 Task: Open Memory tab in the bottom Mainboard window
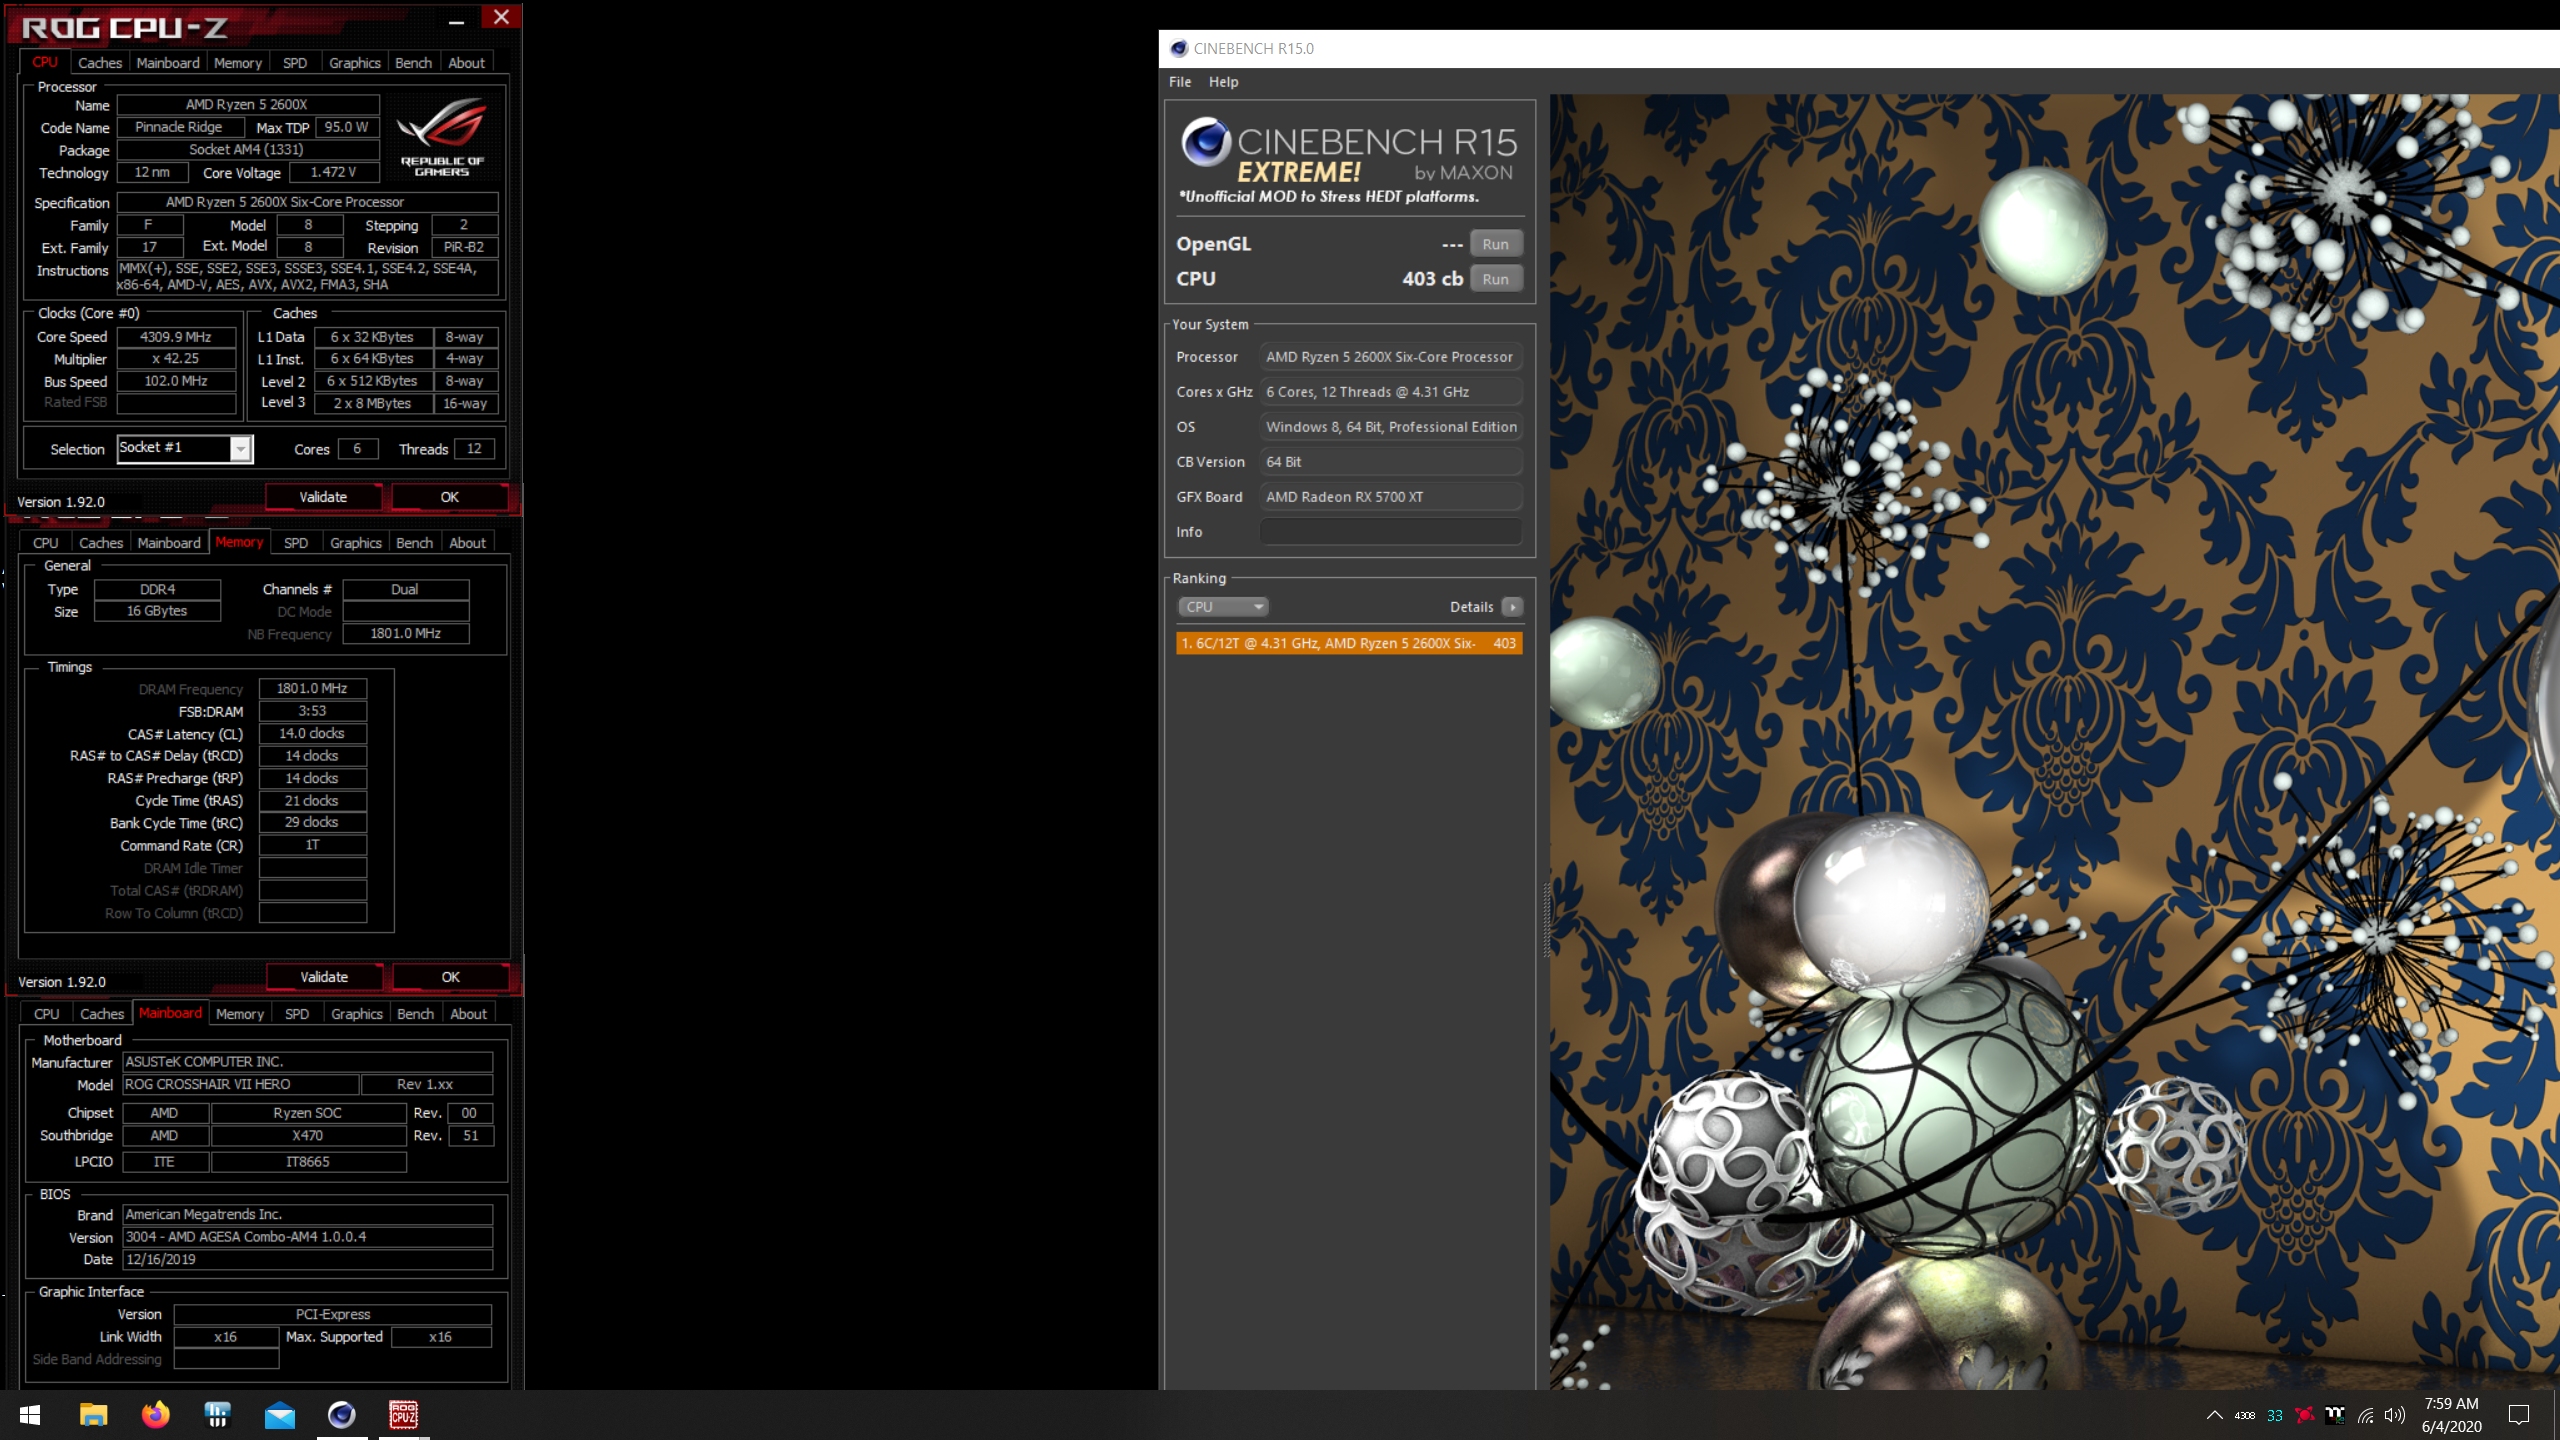240,1014
